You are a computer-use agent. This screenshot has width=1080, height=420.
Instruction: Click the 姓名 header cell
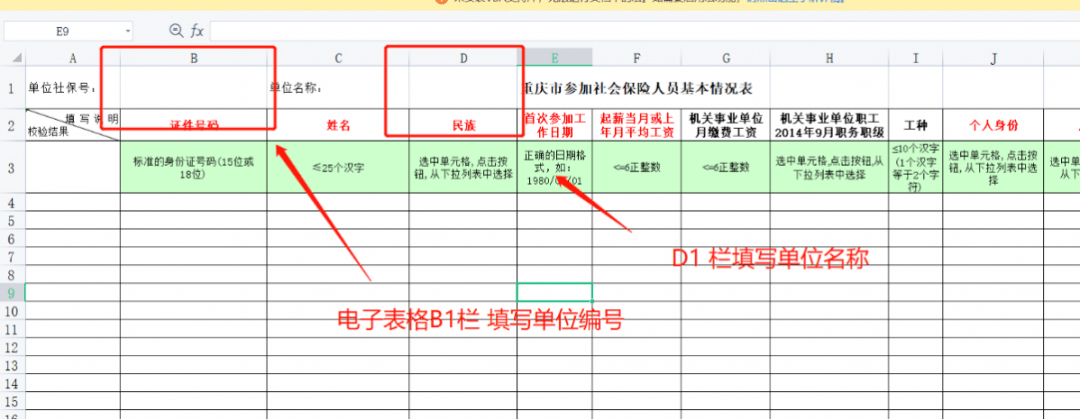coord(338,125)
